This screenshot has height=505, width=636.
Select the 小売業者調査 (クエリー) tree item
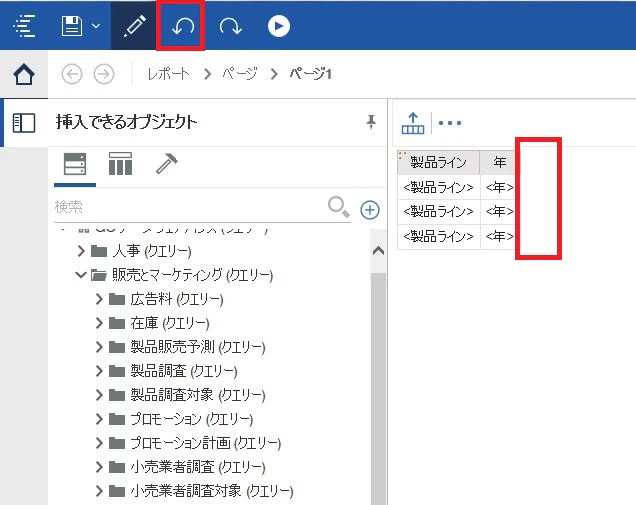(198, 467)
